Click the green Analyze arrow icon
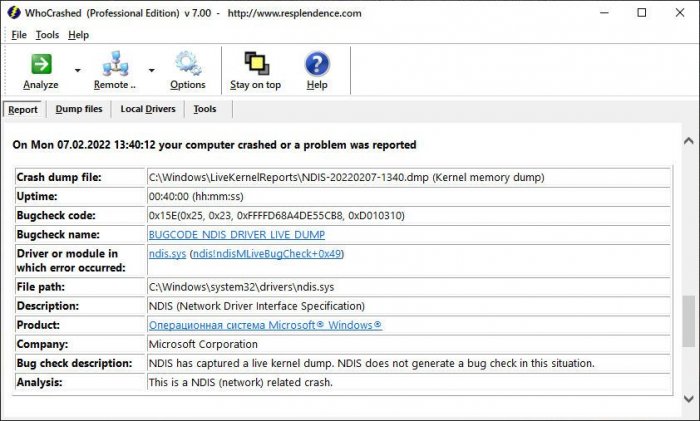 (x=41, y=64)
